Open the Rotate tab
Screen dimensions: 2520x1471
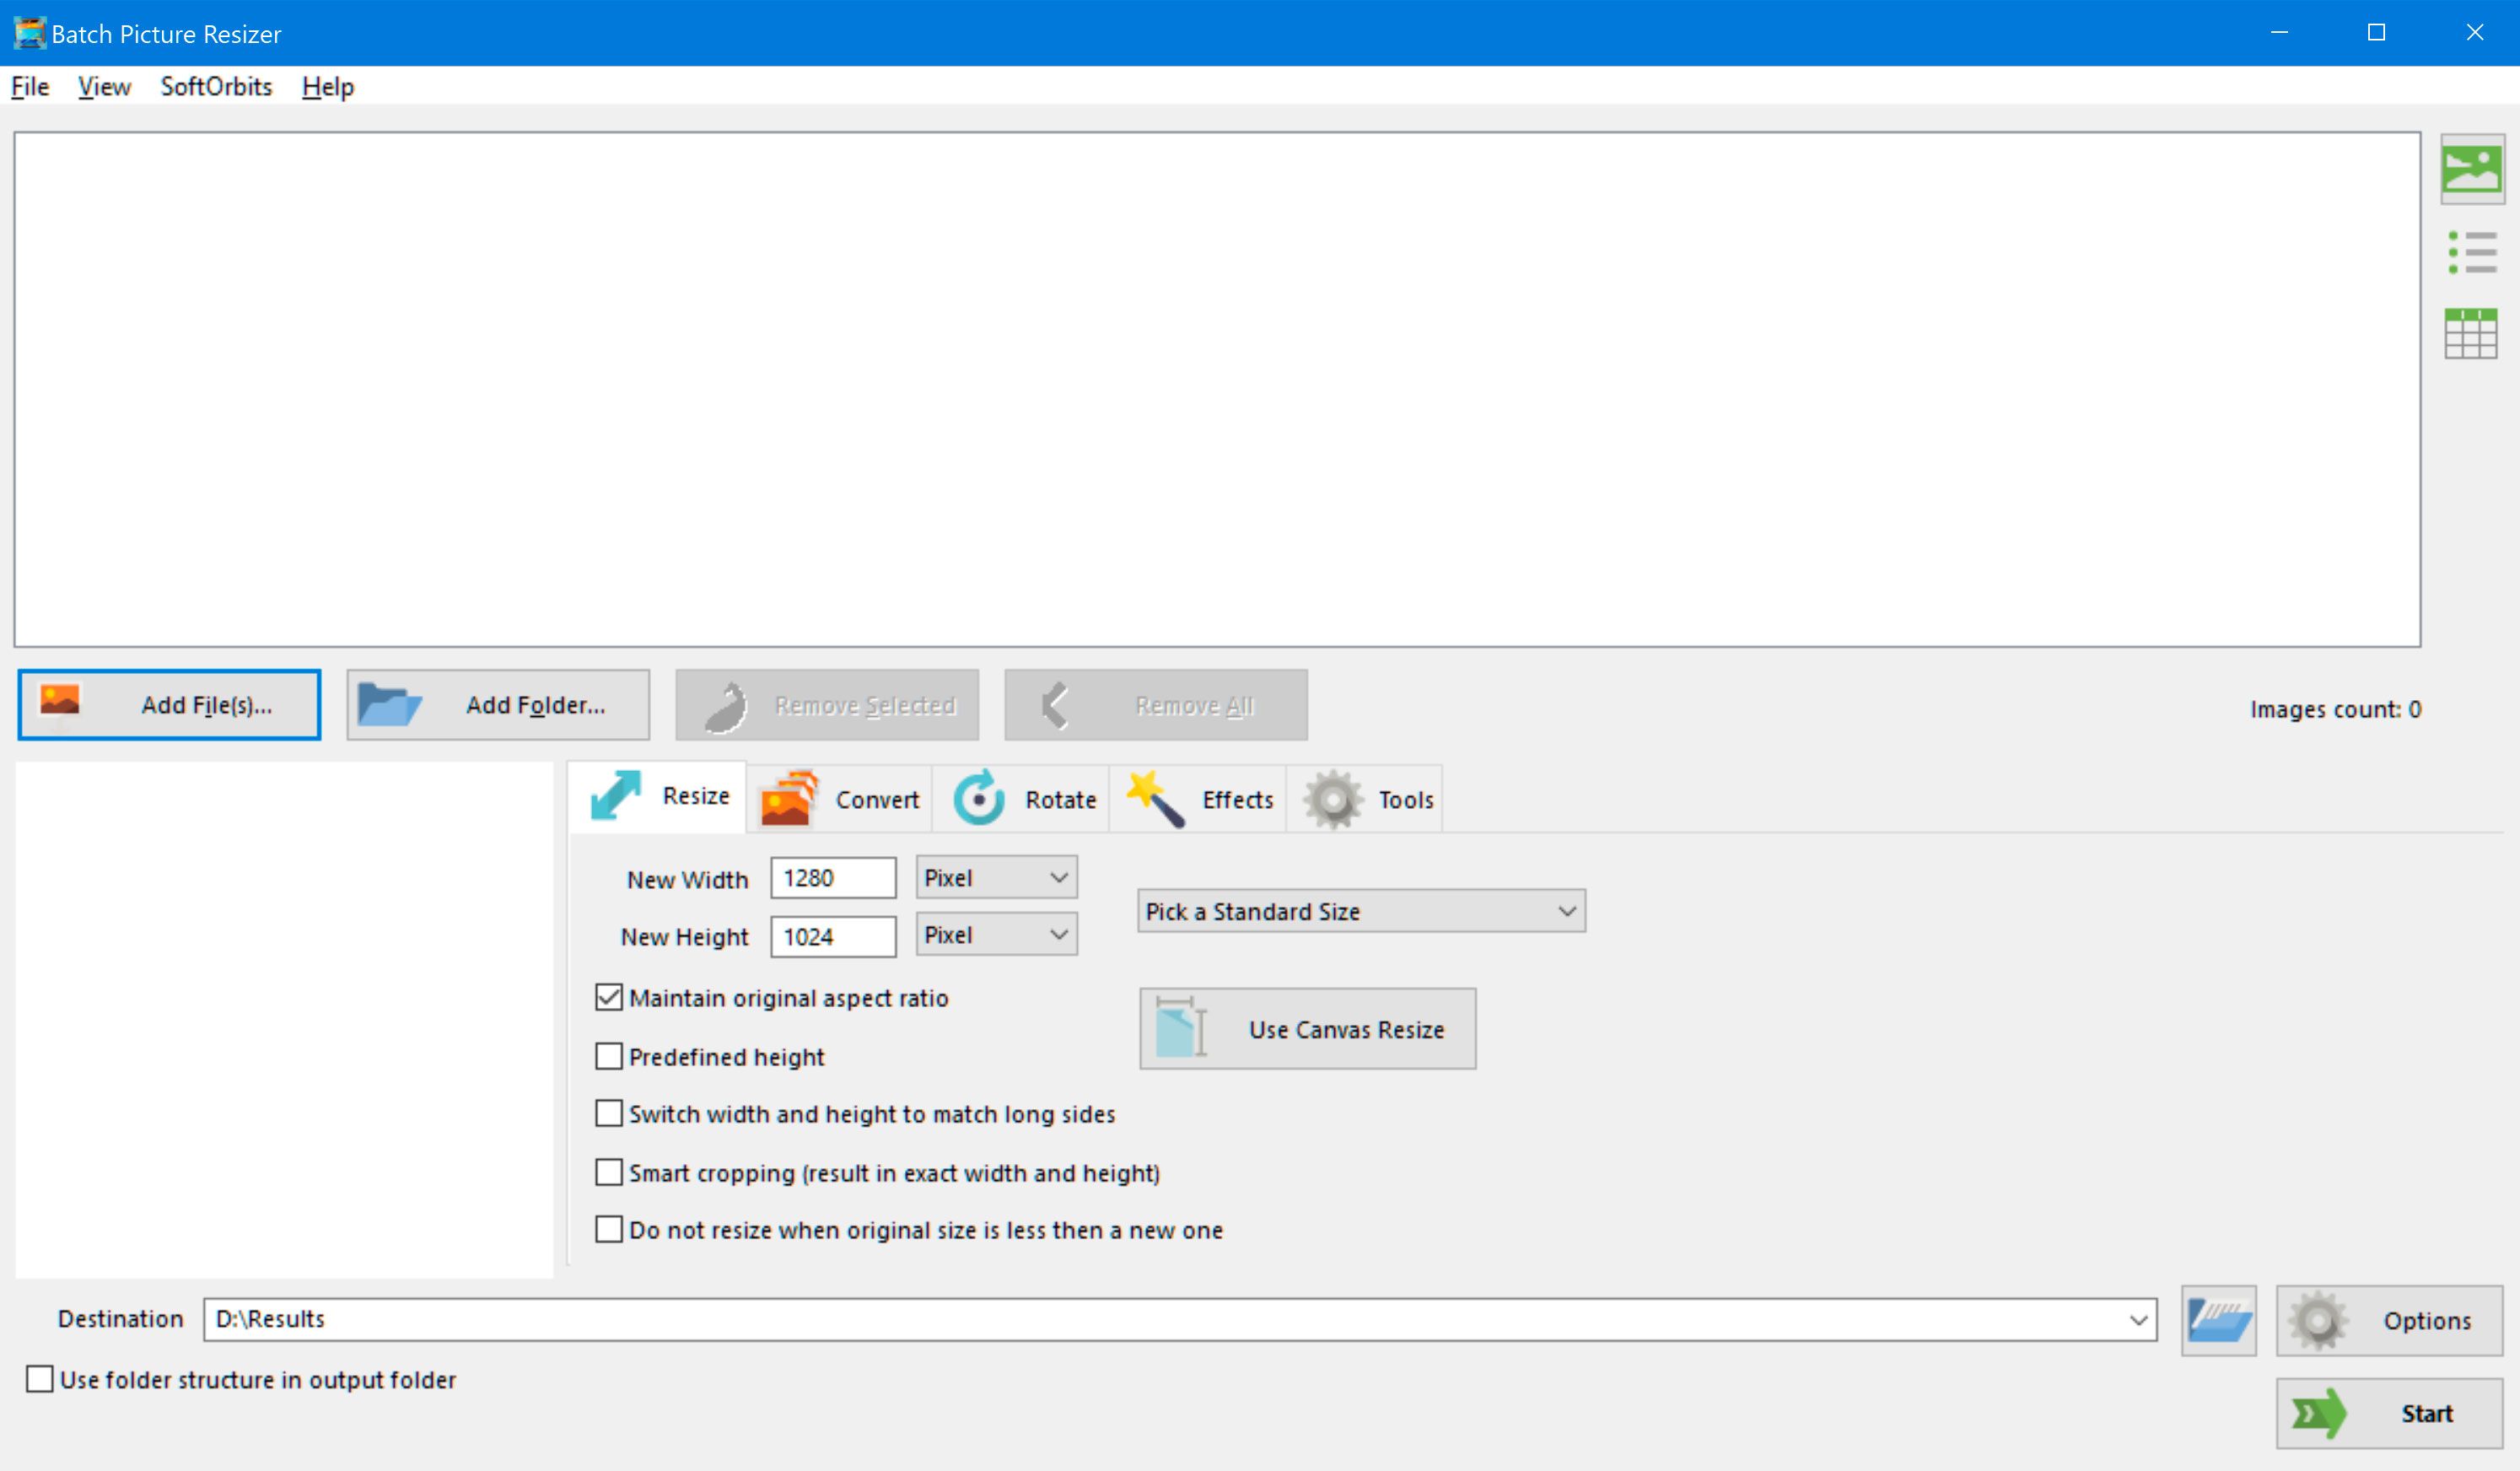pos(1024,799)
